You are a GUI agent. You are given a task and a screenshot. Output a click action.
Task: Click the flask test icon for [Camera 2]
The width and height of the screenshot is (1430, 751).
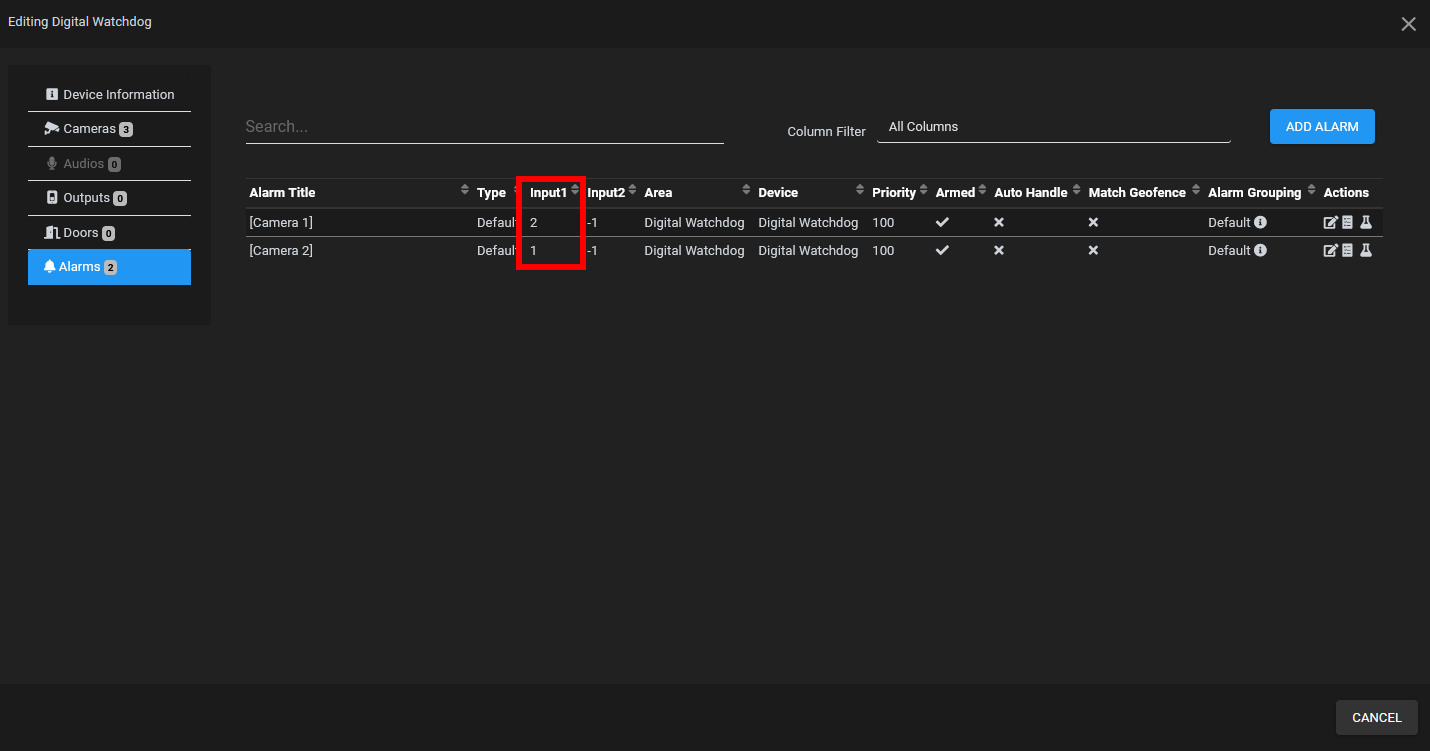(1366, 250)
